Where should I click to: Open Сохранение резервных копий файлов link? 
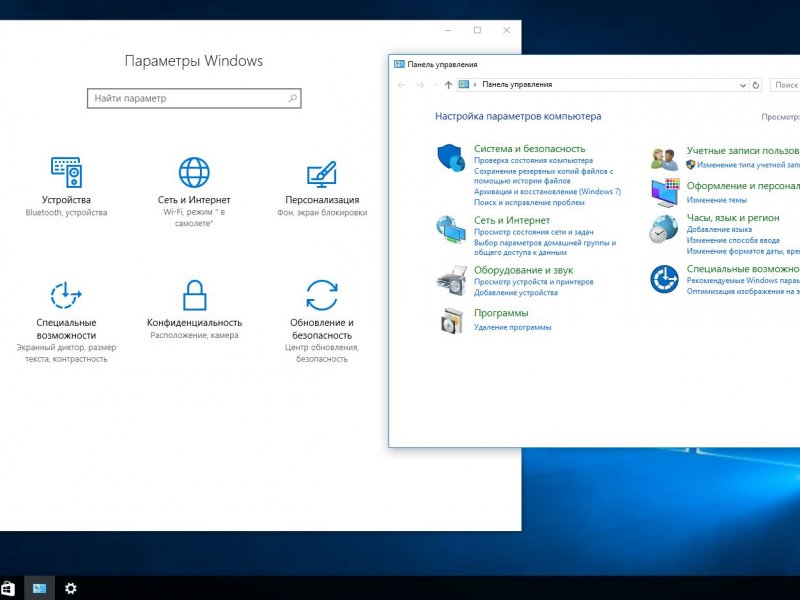[x=543, y=176]
